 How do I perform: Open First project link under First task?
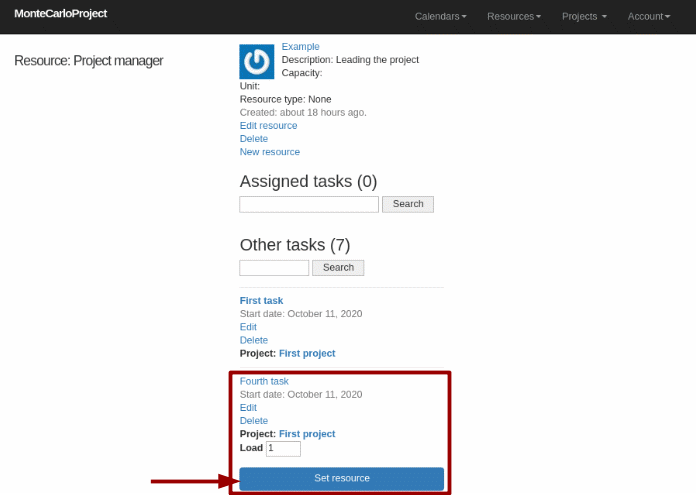coord(307,353)
